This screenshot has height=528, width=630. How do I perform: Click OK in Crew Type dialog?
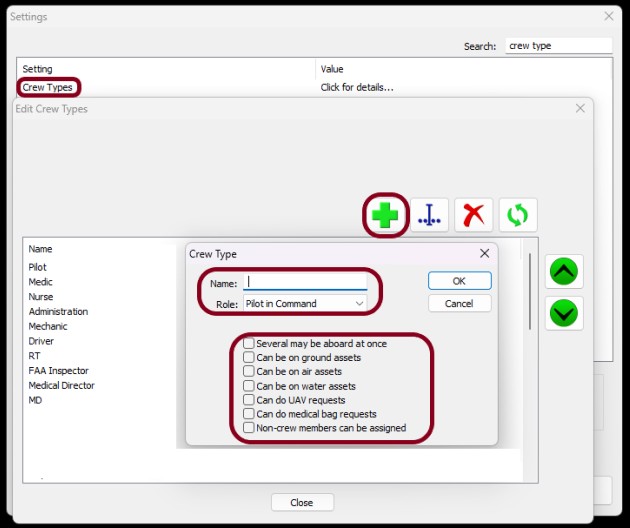pos(459,280)
